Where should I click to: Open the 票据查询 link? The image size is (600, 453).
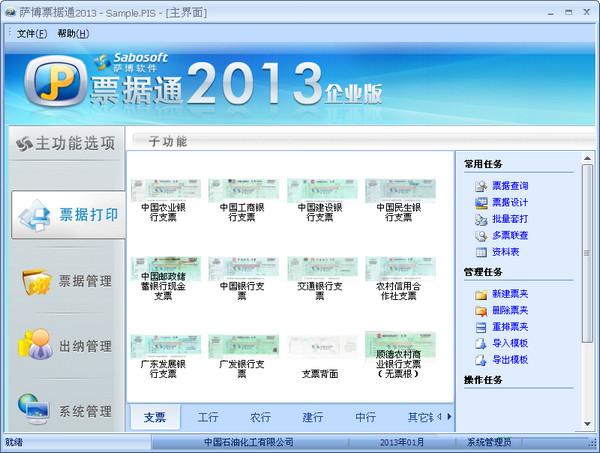pos(510,186)
